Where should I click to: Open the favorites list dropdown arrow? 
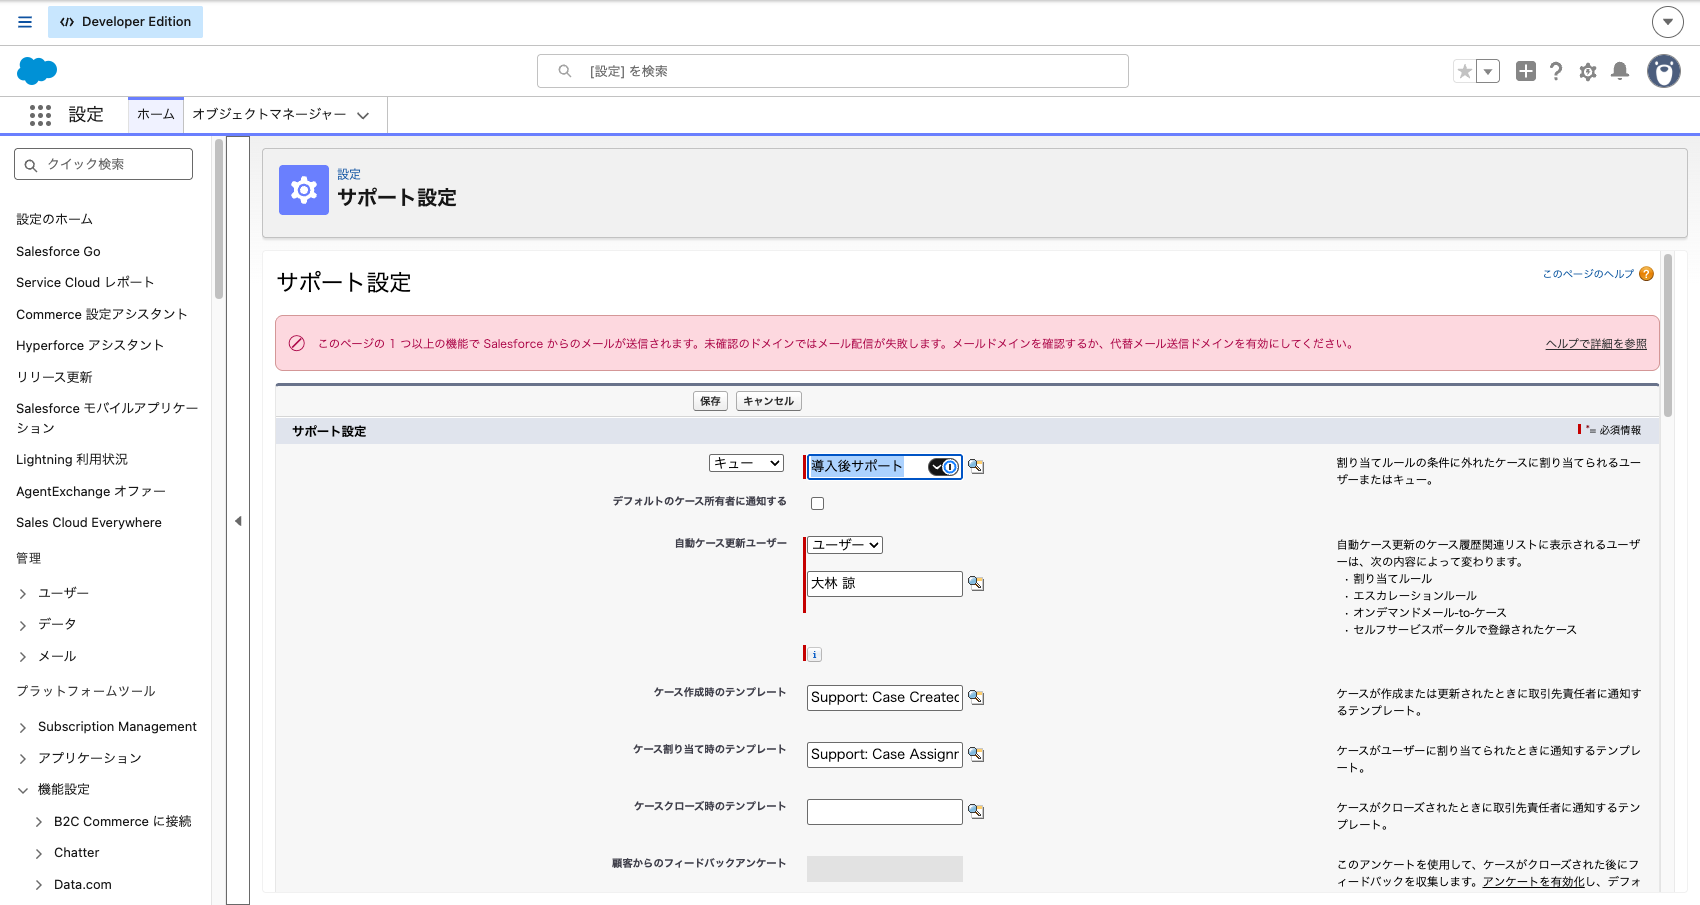pos(1488,71)
